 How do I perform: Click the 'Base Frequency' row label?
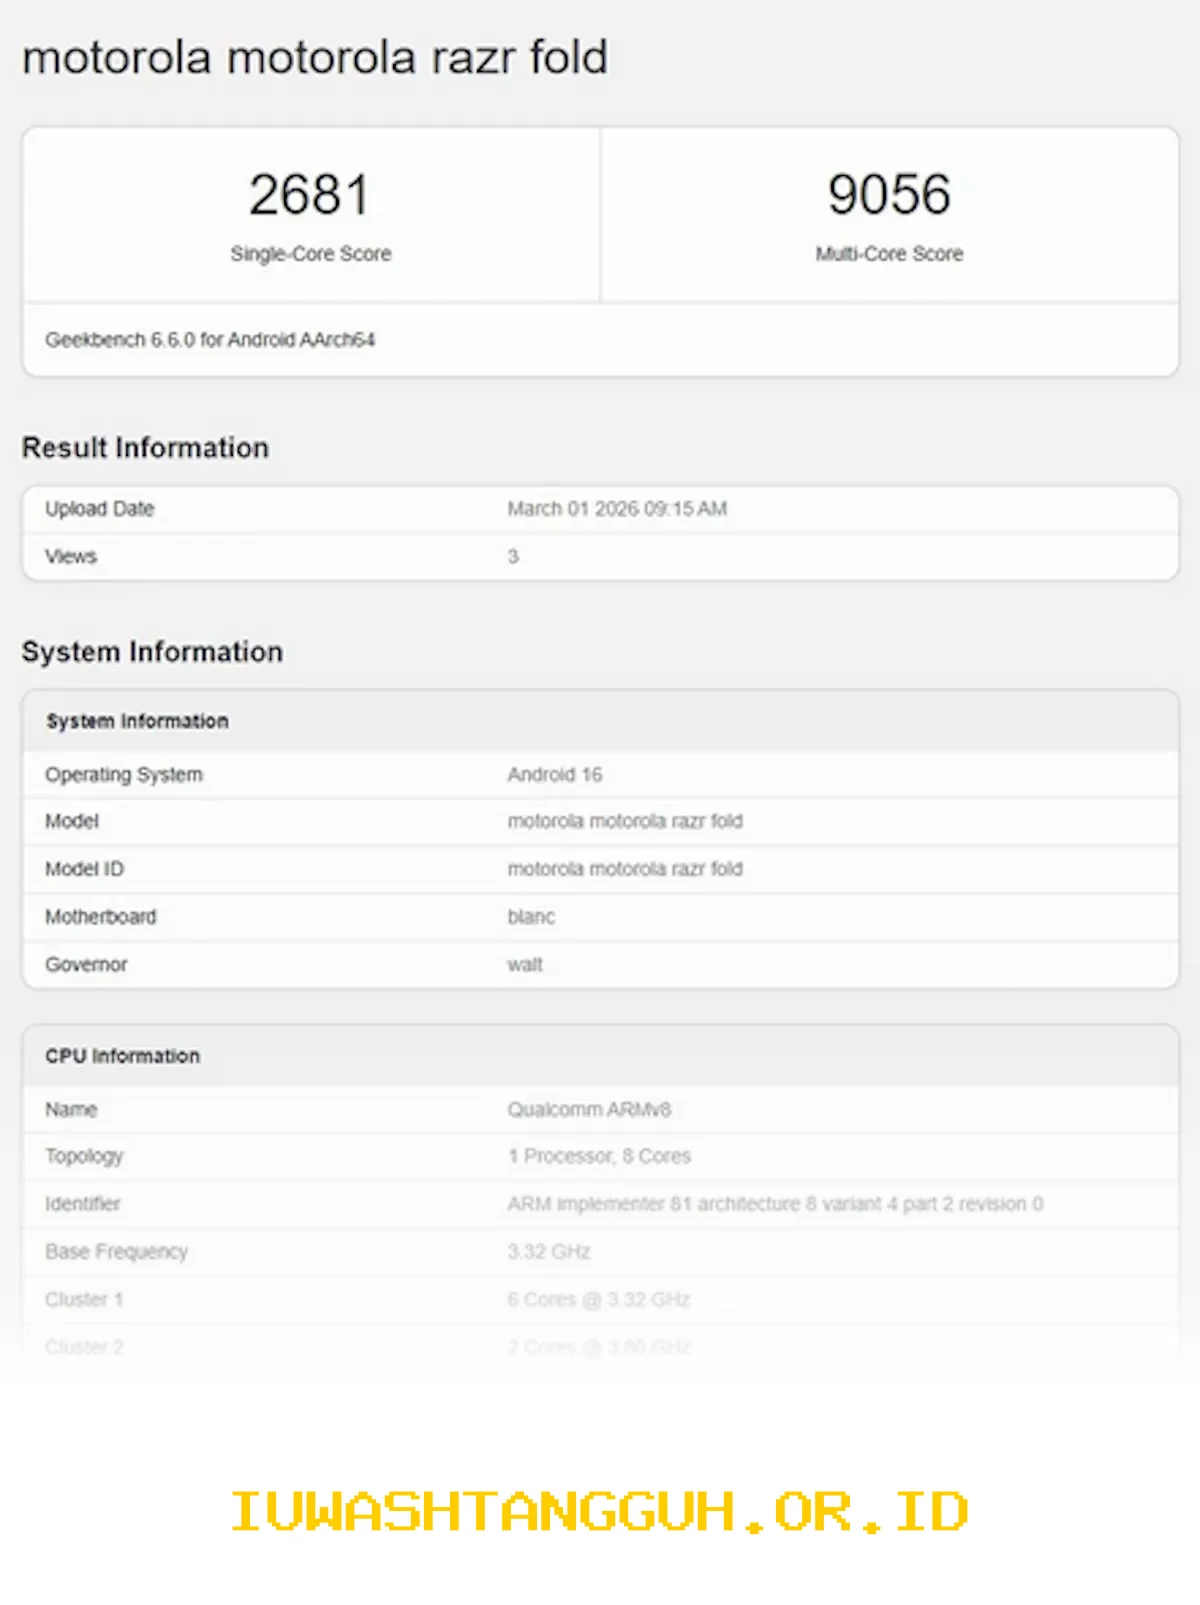(x=116, y=1252)
